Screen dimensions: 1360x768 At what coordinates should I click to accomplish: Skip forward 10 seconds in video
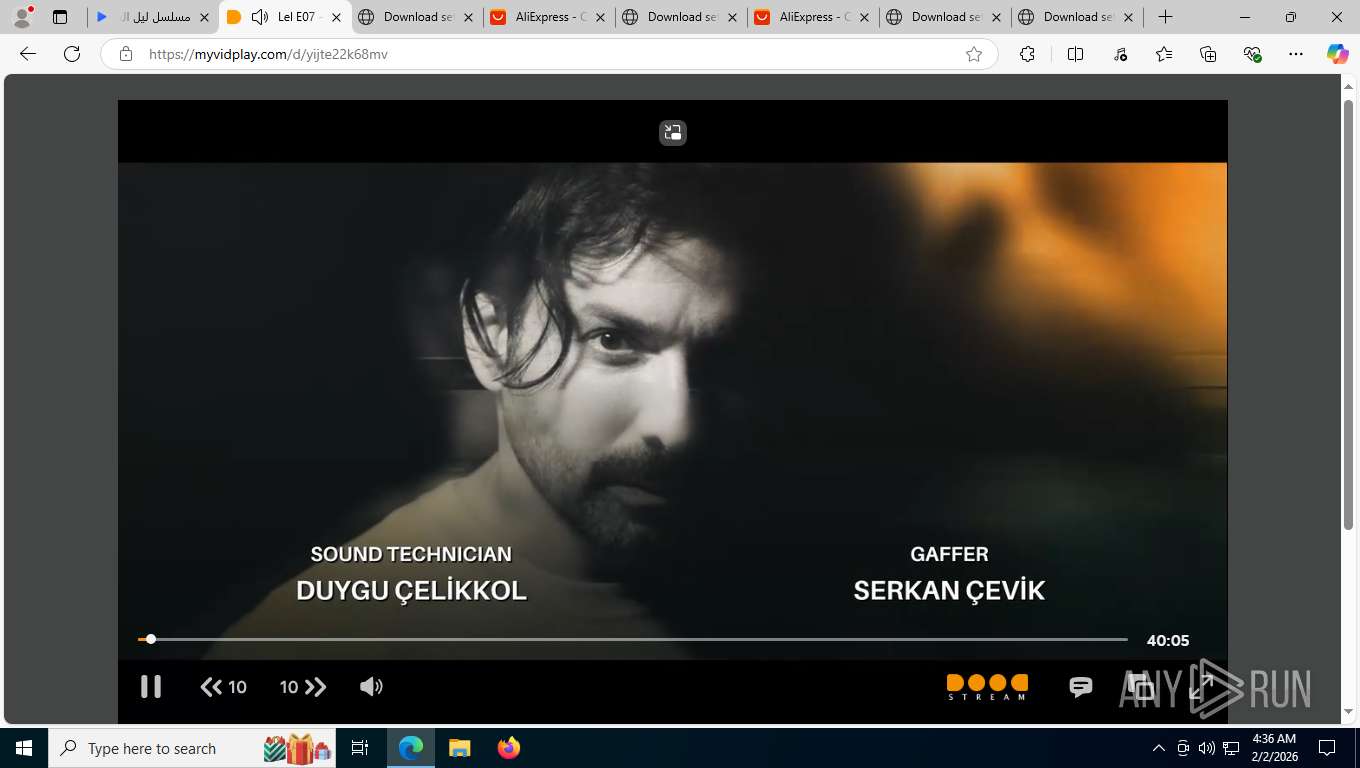[303, 687]
